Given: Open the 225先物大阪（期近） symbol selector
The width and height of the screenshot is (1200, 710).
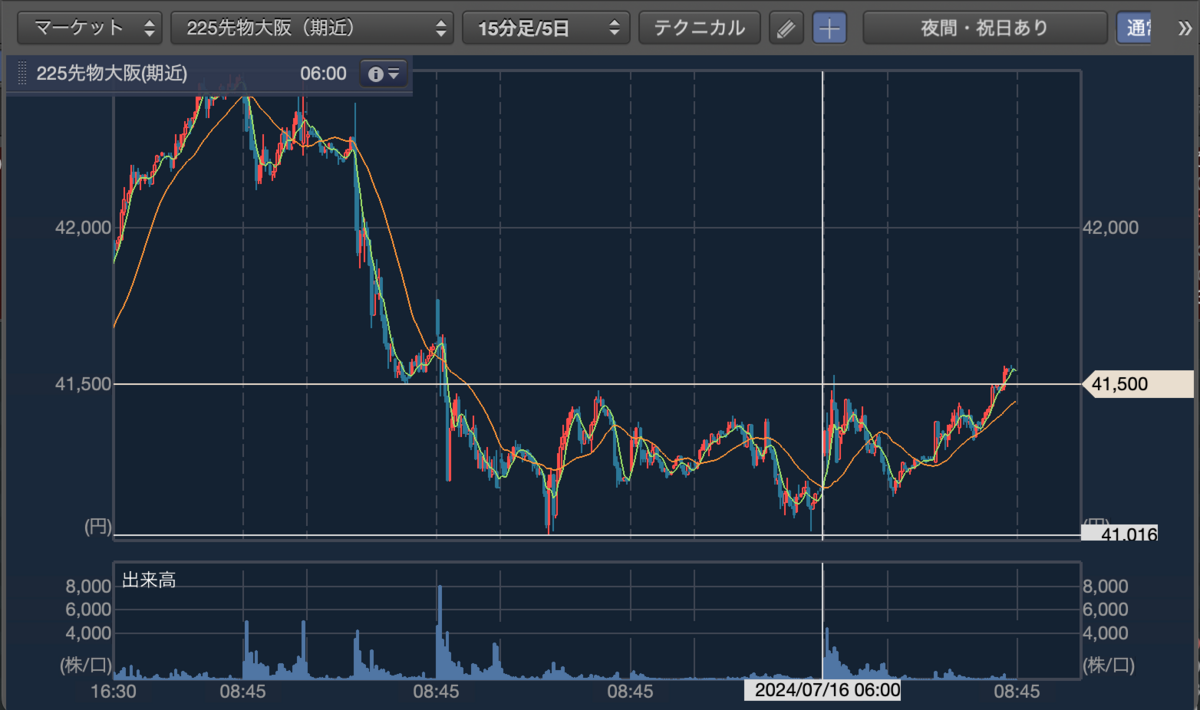Looking at the screenshot, I should pyautogui.click(x=312, y=28).
